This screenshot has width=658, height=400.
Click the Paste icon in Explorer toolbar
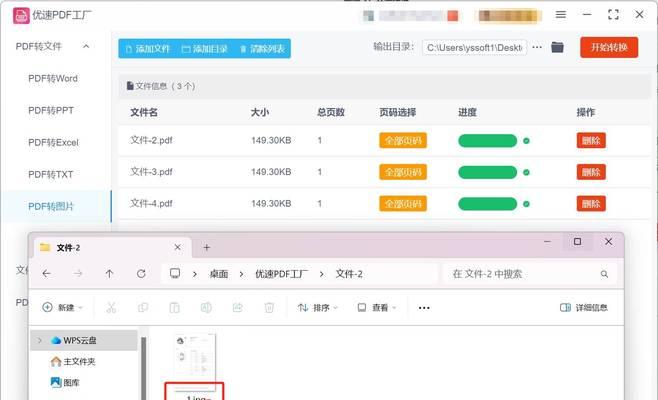174,308
